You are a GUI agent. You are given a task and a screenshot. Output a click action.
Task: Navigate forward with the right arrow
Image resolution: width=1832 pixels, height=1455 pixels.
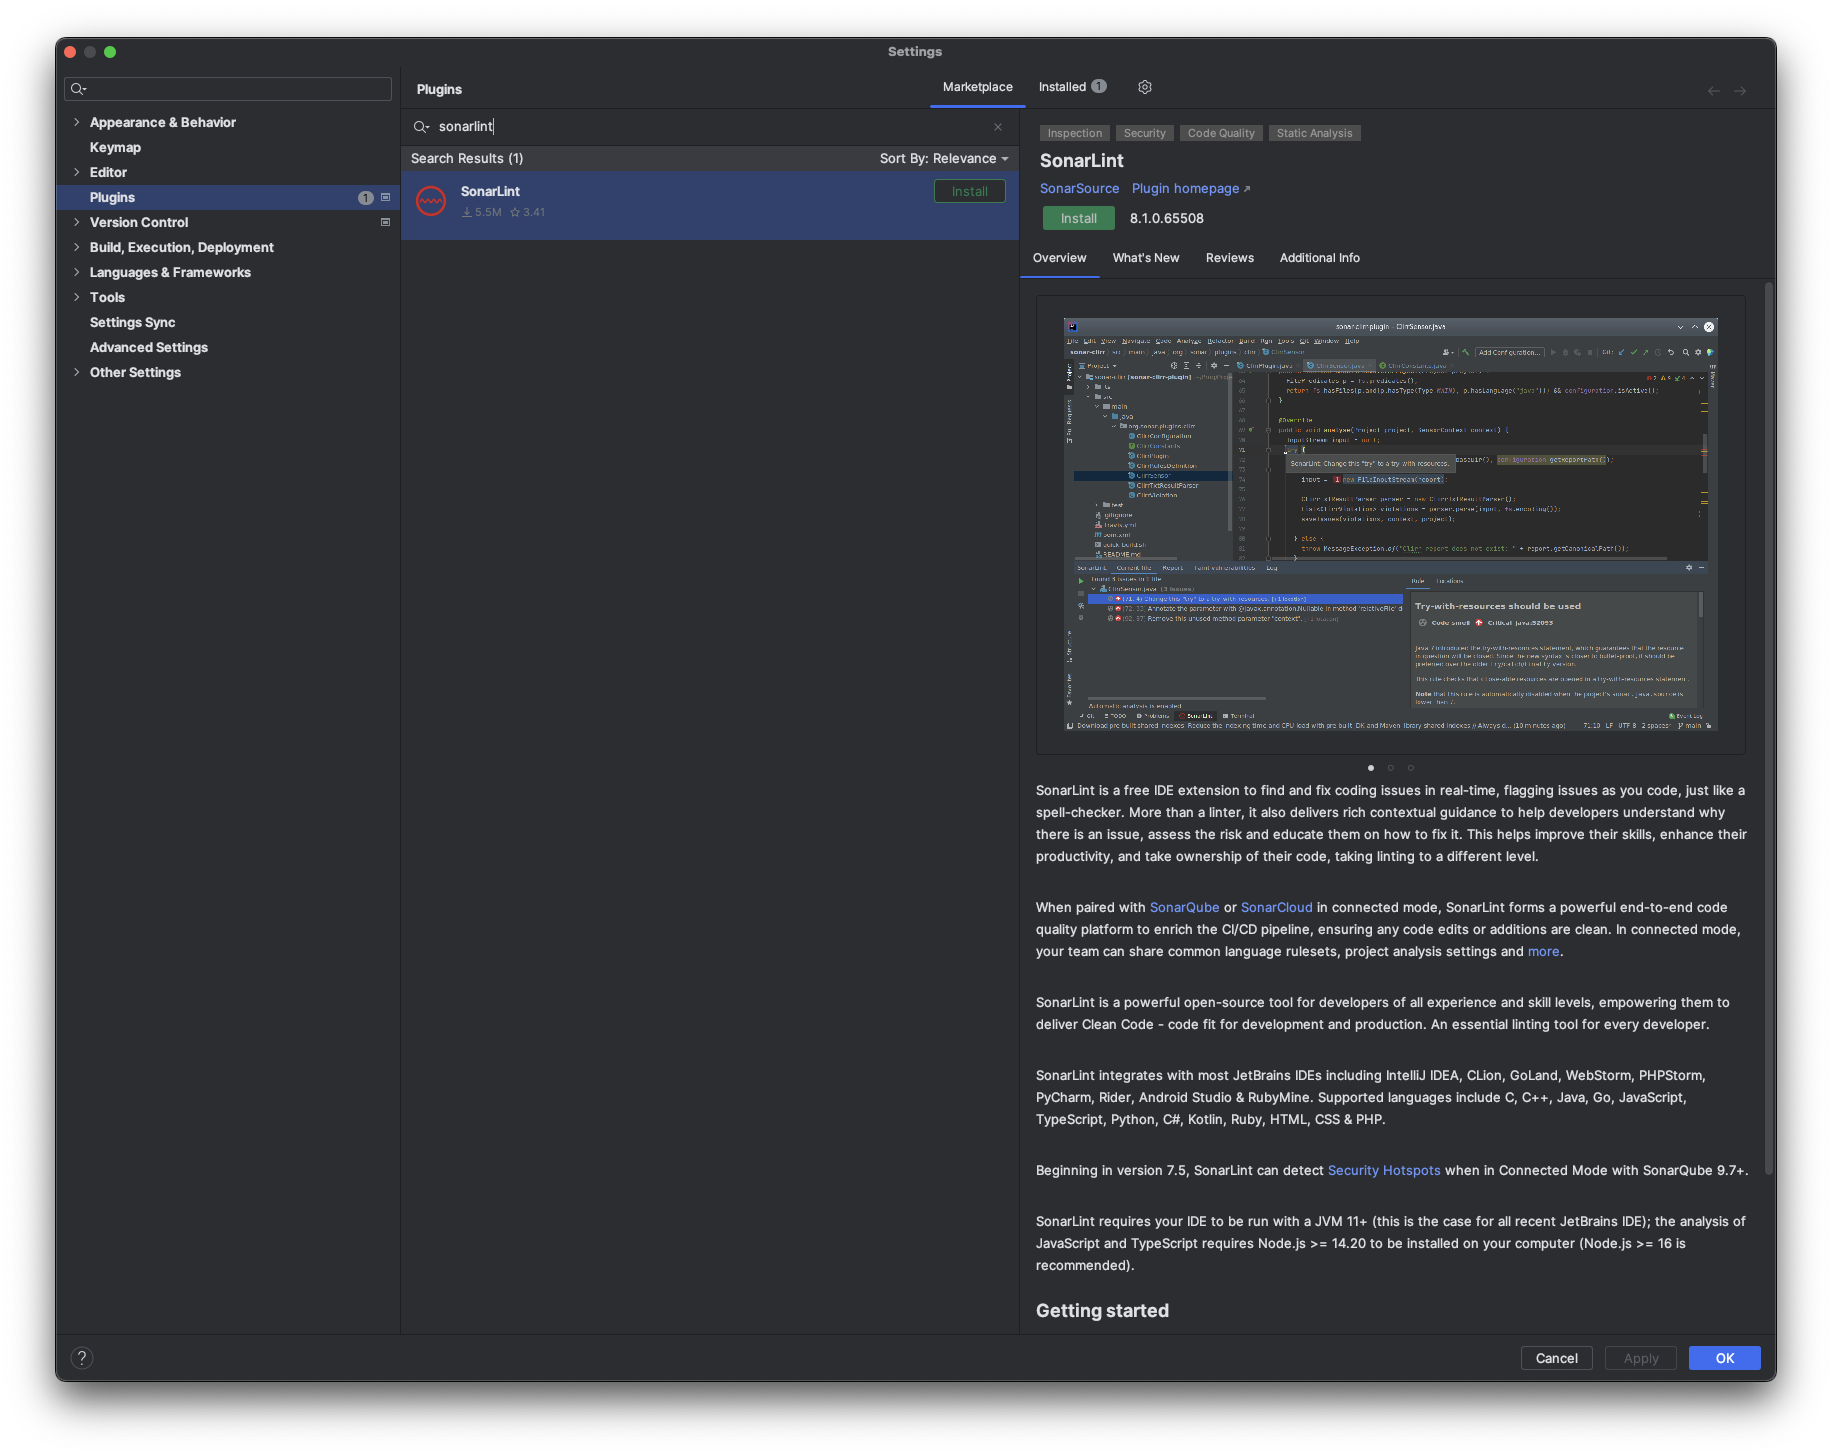point(1740,91)
